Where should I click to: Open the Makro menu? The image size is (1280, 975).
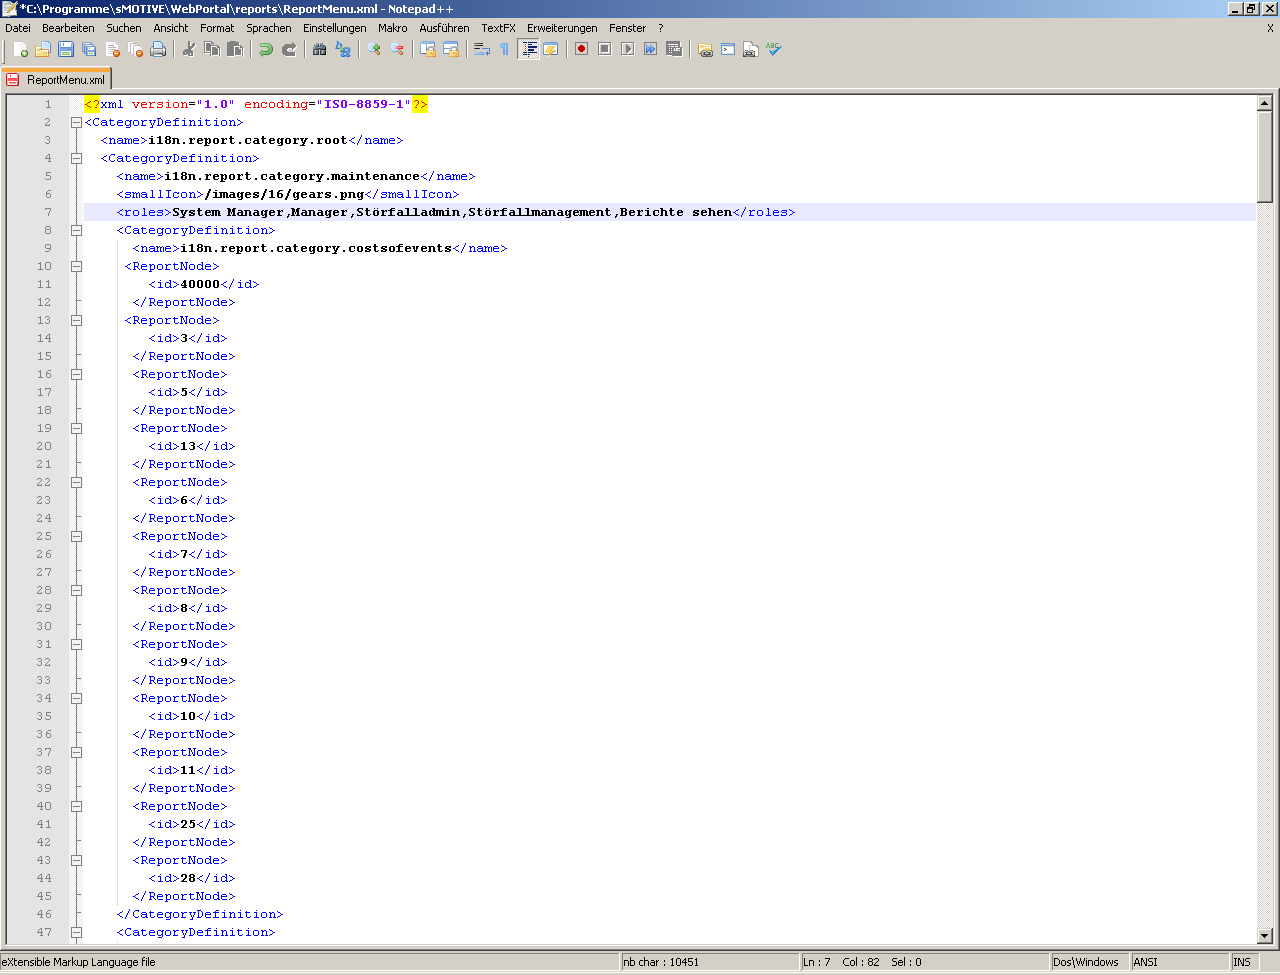pyautogui.click(x=393, y=28)
